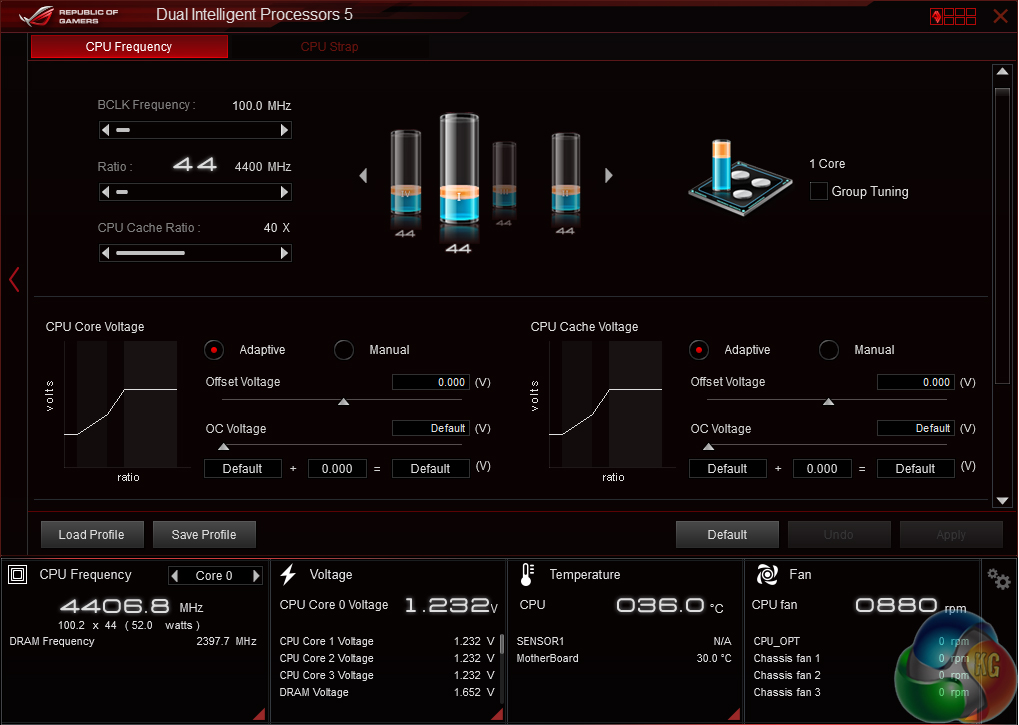1019x725 pixels.
Task: Select the CPU Frequency tab
Action: click(x=129, y=47)
